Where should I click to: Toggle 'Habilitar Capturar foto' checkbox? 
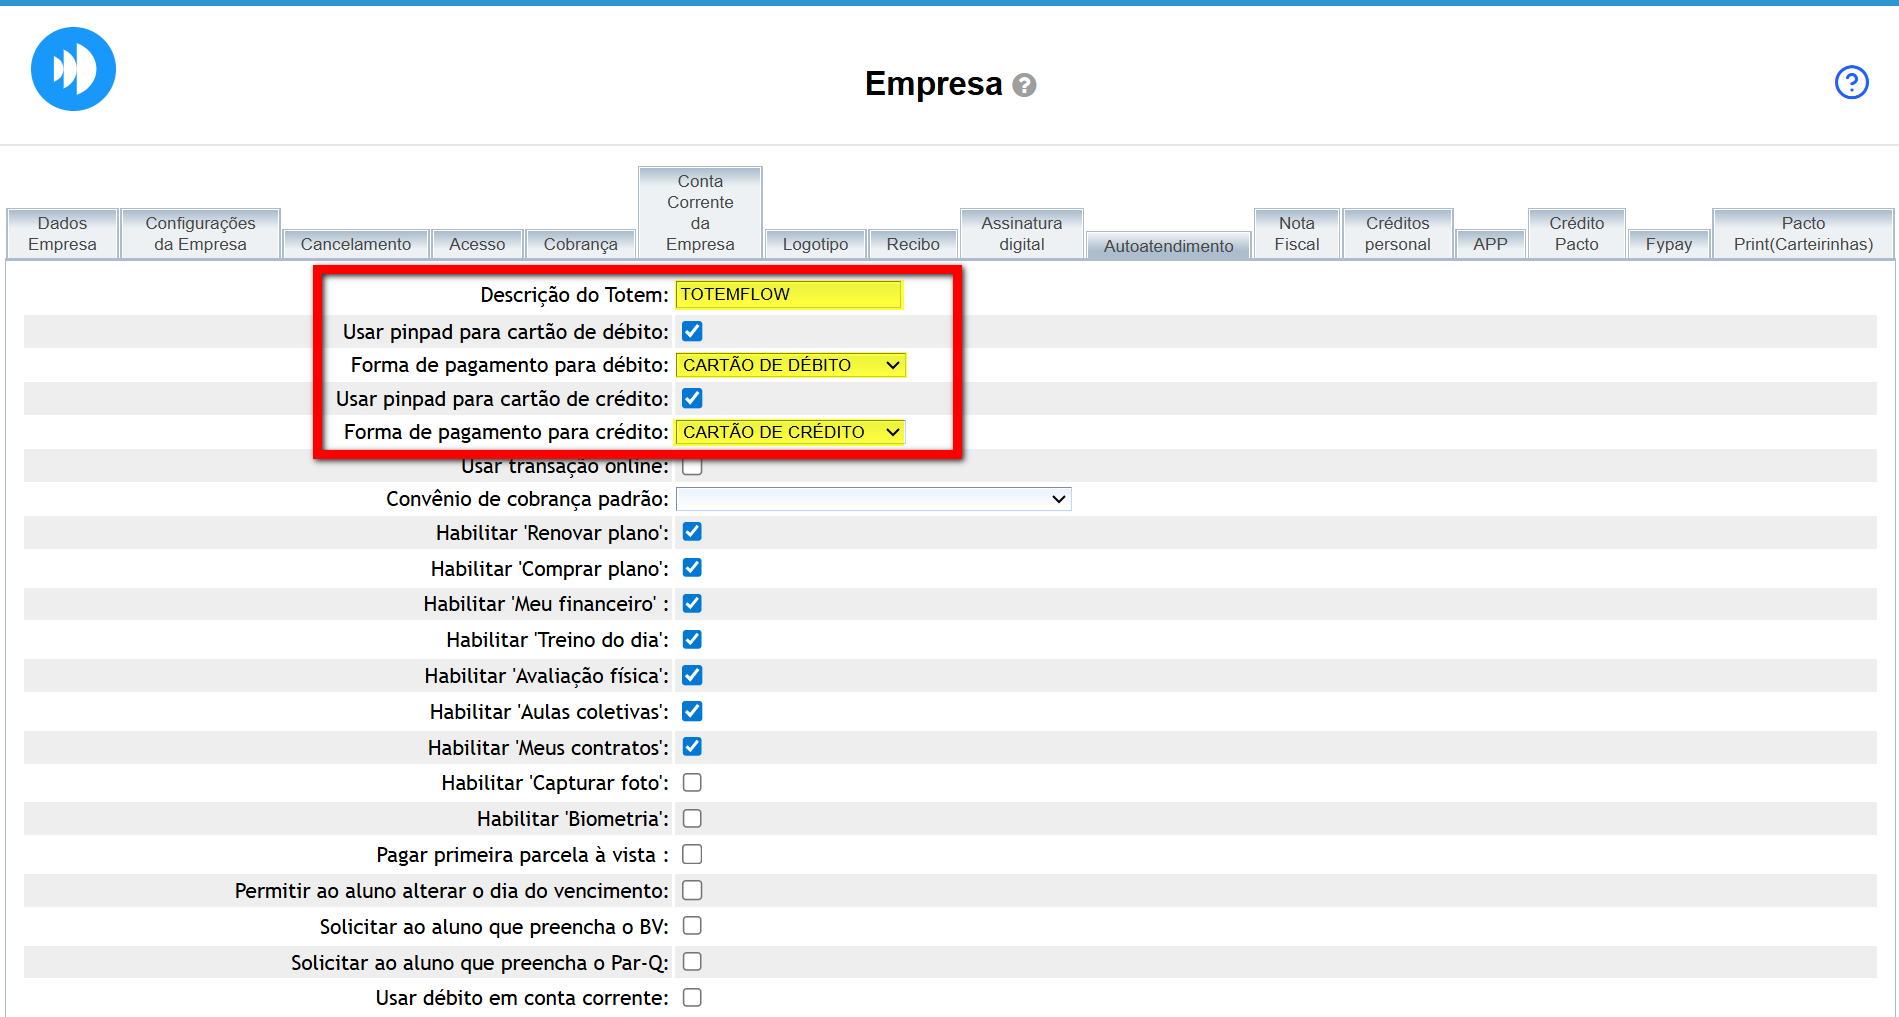(692, 783)
